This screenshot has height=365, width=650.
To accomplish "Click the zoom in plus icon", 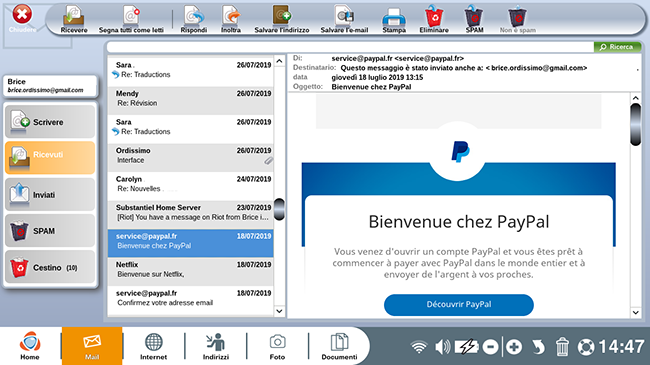I will 514,347.
